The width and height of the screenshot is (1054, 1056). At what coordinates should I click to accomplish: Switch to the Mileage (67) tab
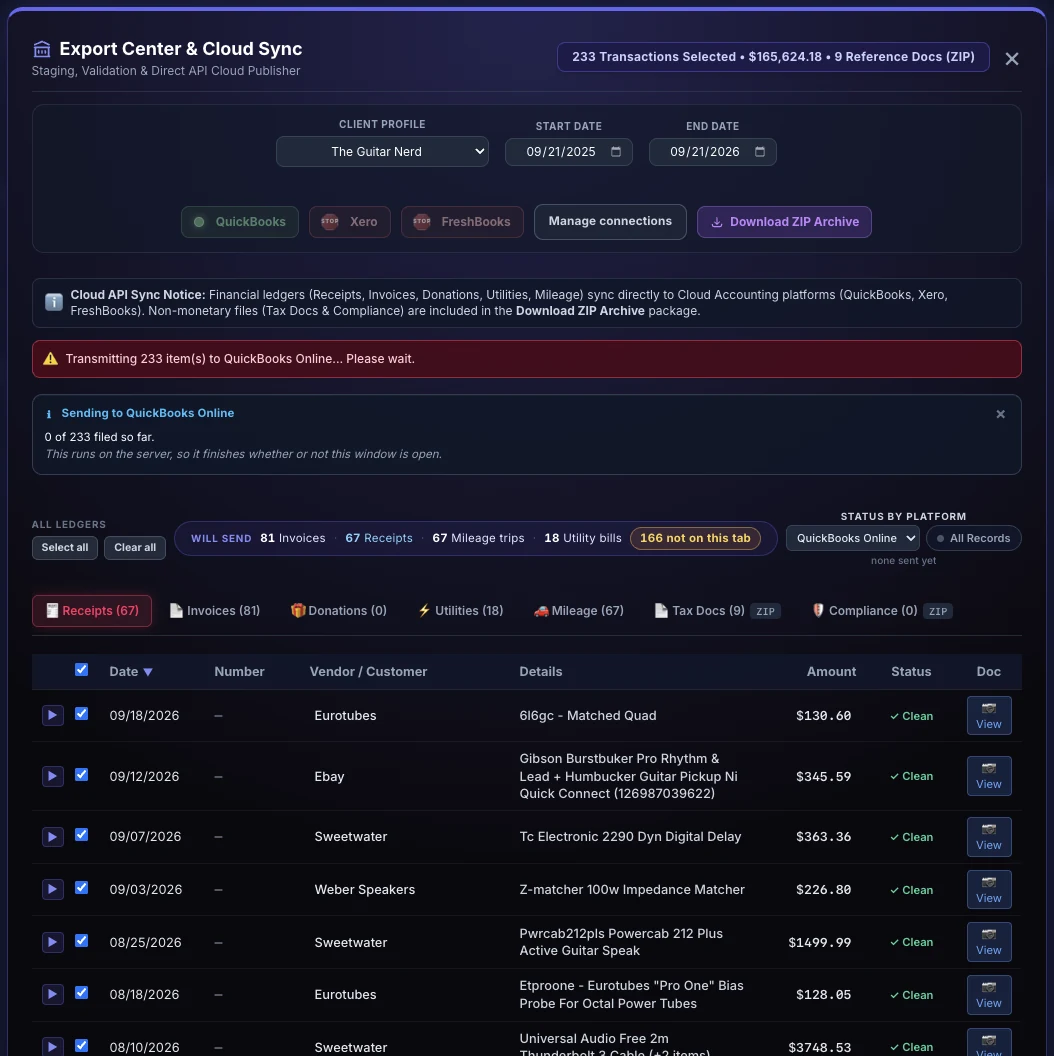coord(579,611)
